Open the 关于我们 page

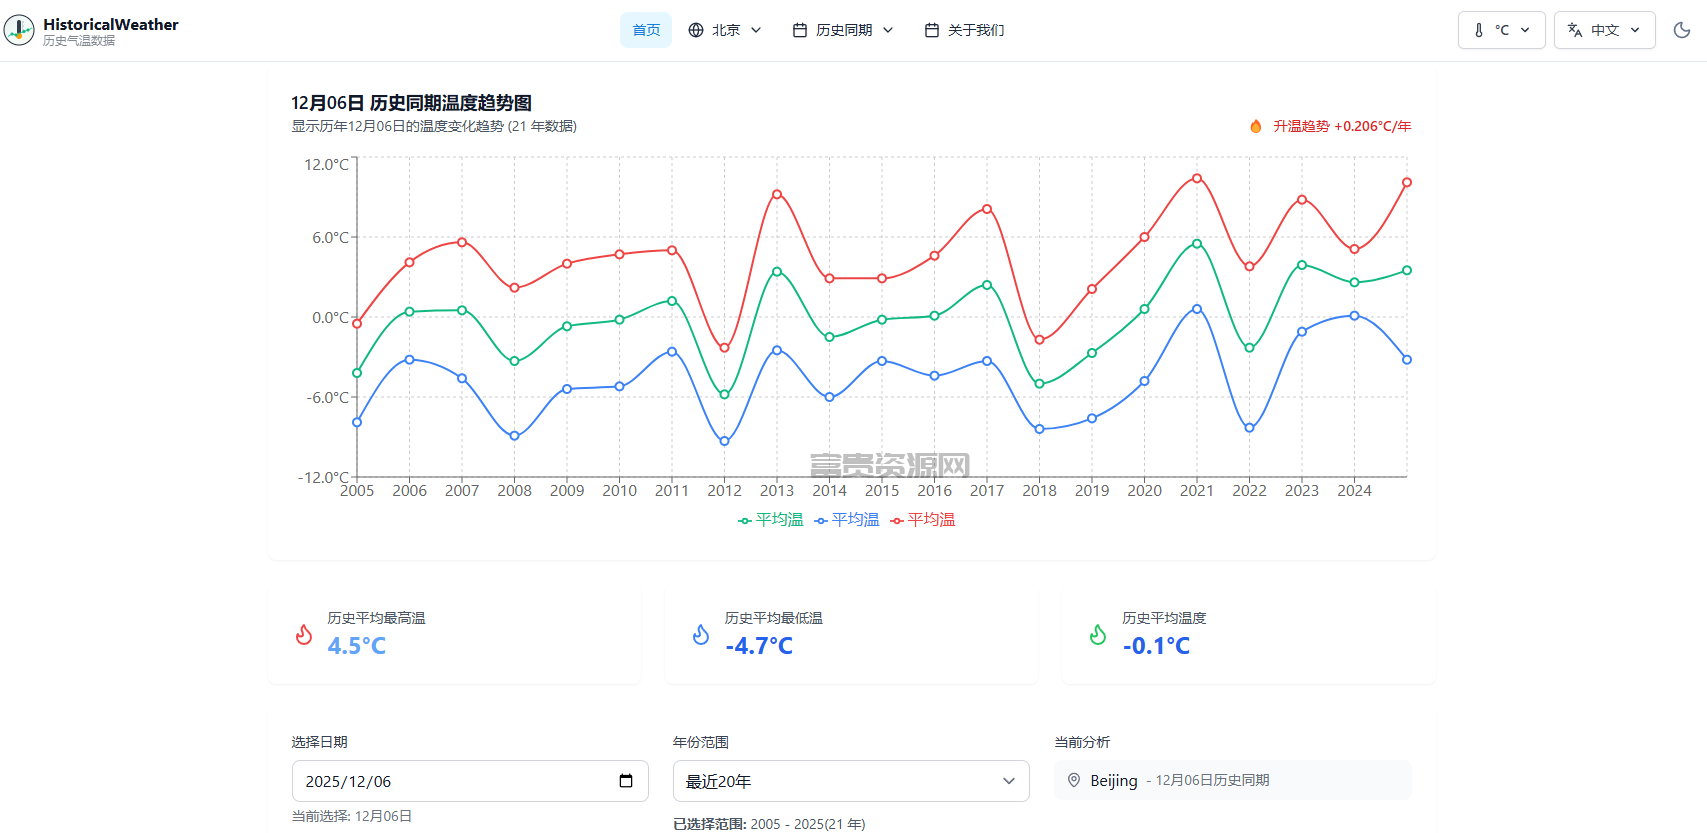click(x=964, y=30)
